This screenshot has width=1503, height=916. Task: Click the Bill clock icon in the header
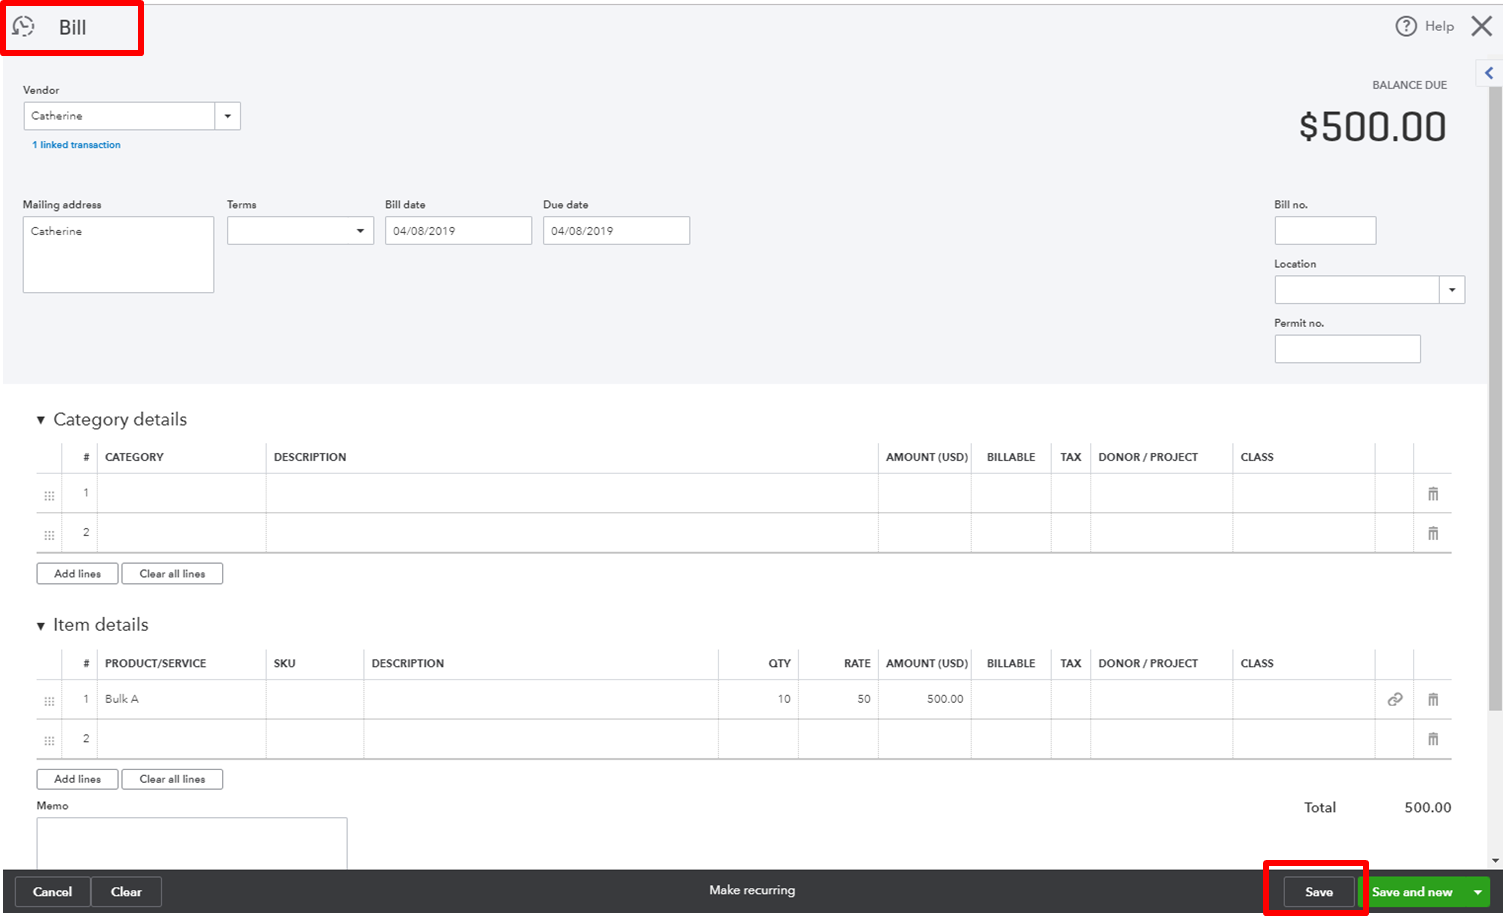click(x=24, y=26)
